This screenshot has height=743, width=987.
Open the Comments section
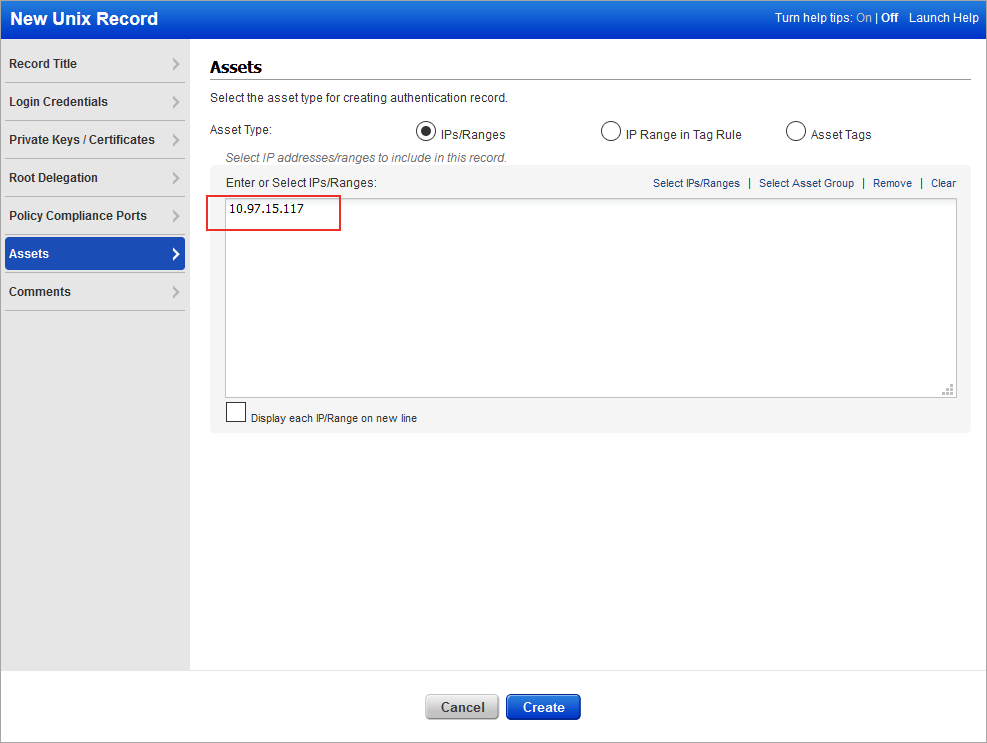coord(94,292)
